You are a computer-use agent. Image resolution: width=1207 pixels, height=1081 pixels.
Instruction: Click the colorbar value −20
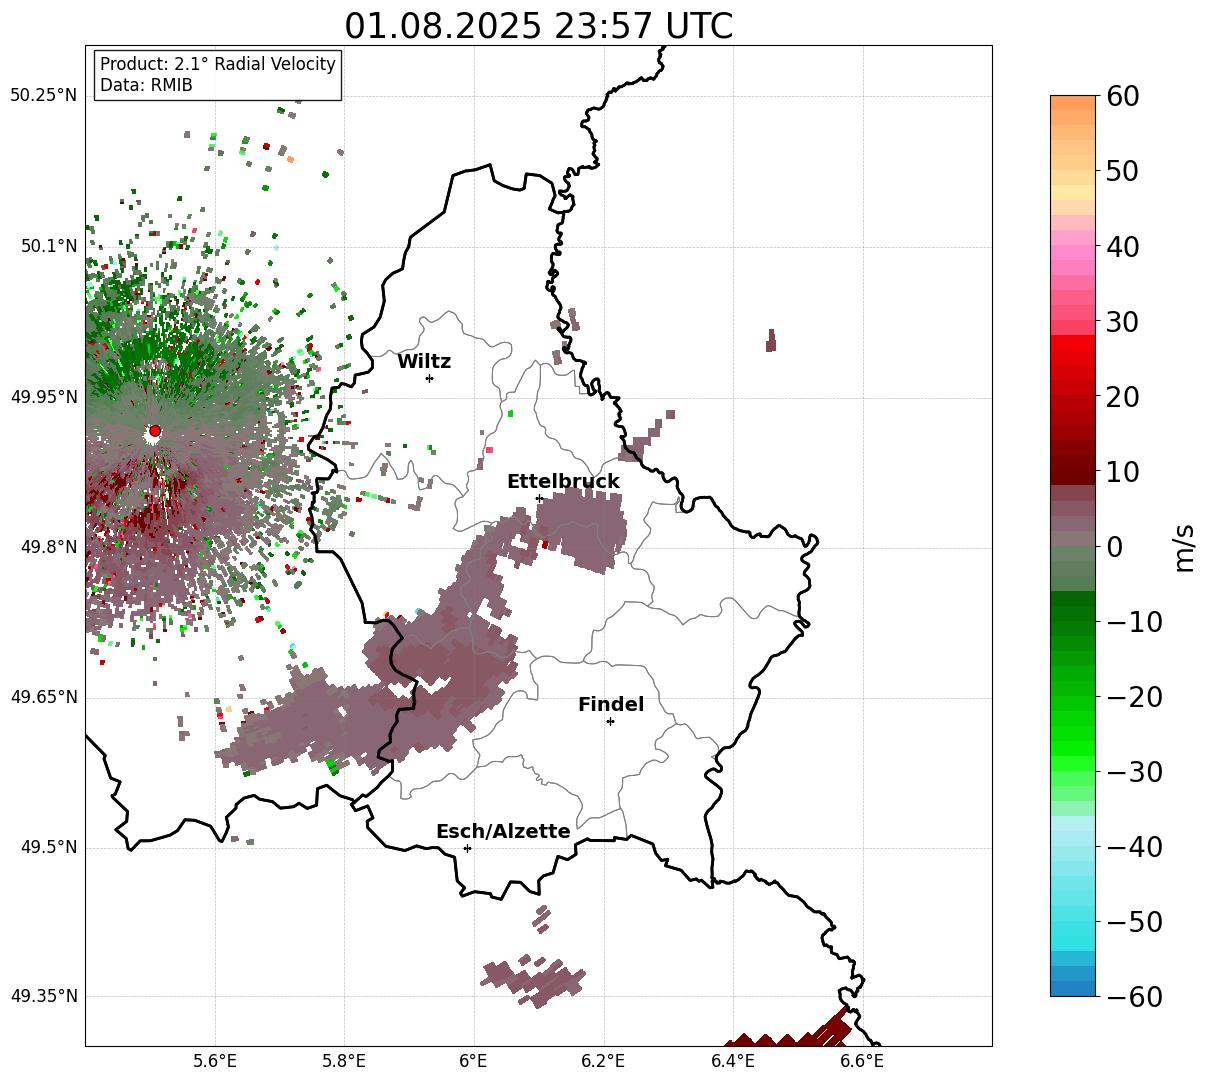pyautogui.click(x=1134, y=697)
